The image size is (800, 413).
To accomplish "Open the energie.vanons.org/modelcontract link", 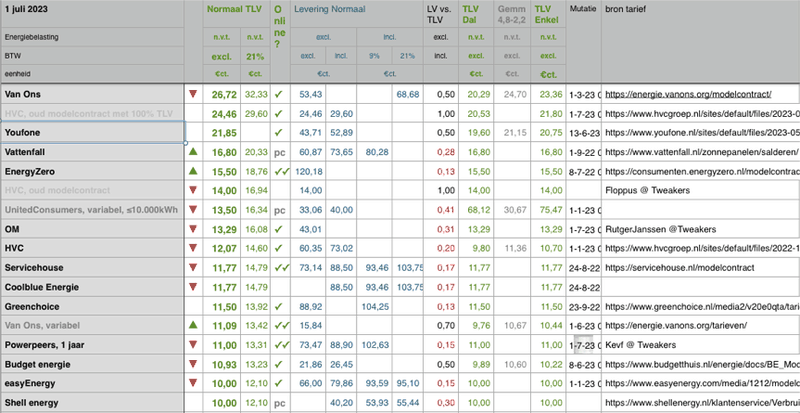I will coord(688,94).
